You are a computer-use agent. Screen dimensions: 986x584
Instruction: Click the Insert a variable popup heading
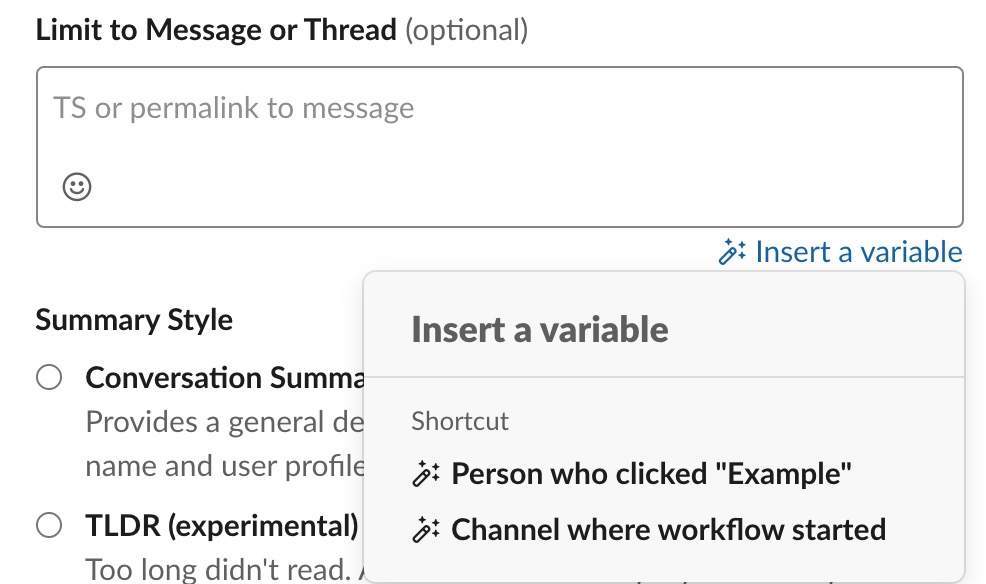[x=540, y=329]
